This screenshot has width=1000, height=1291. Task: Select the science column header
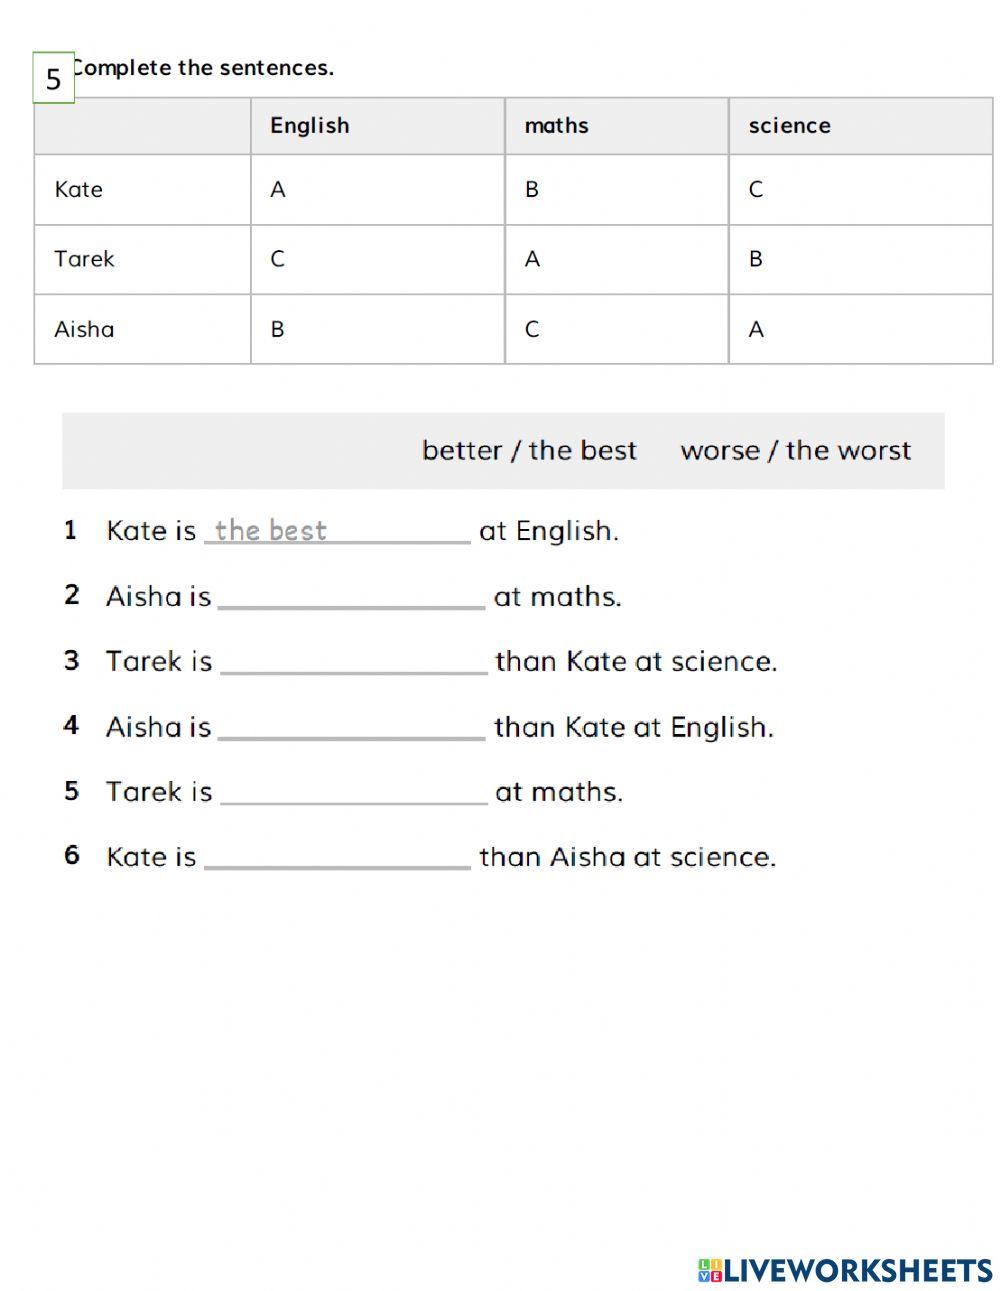click(789, 126)
